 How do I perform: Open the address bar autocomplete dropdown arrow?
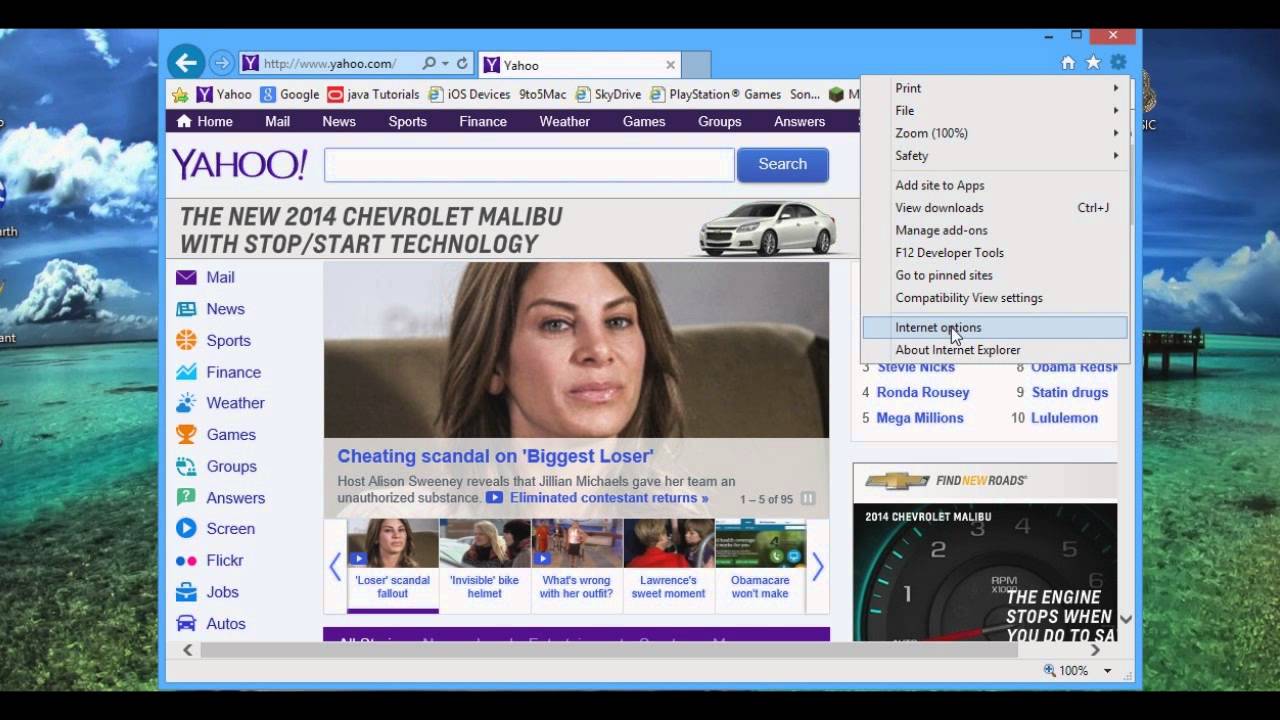coord(445,63)
